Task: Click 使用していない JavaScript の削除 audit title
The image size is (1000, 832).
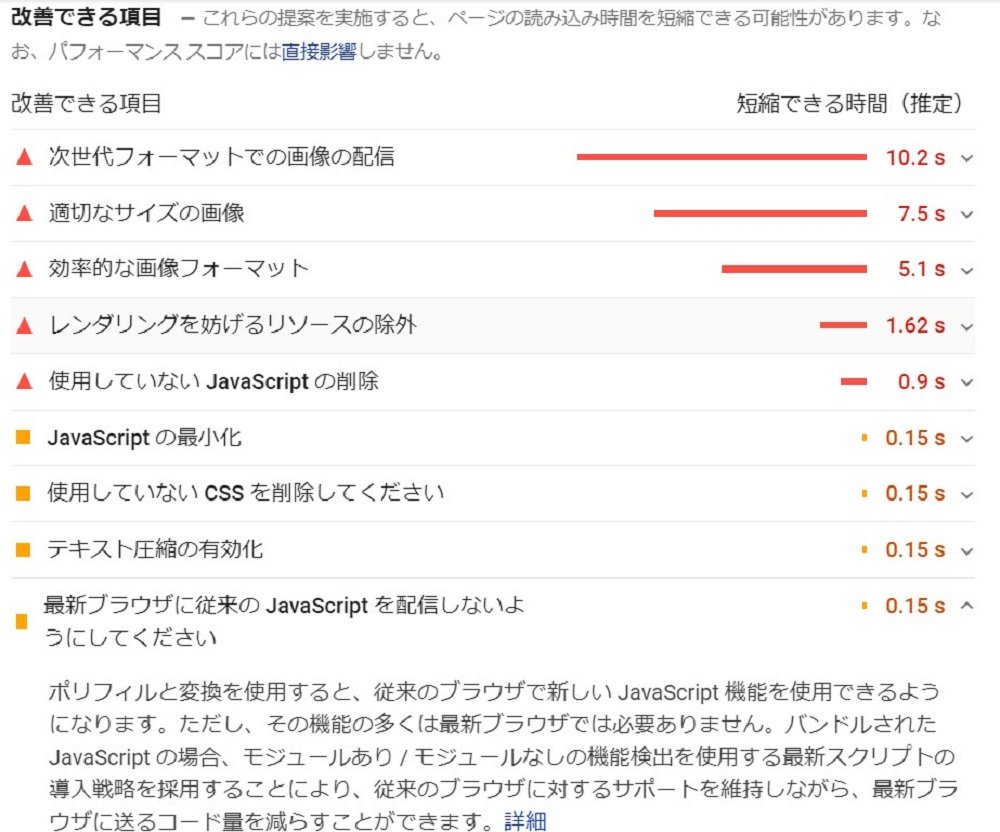Action: click(x=213, y=381)
